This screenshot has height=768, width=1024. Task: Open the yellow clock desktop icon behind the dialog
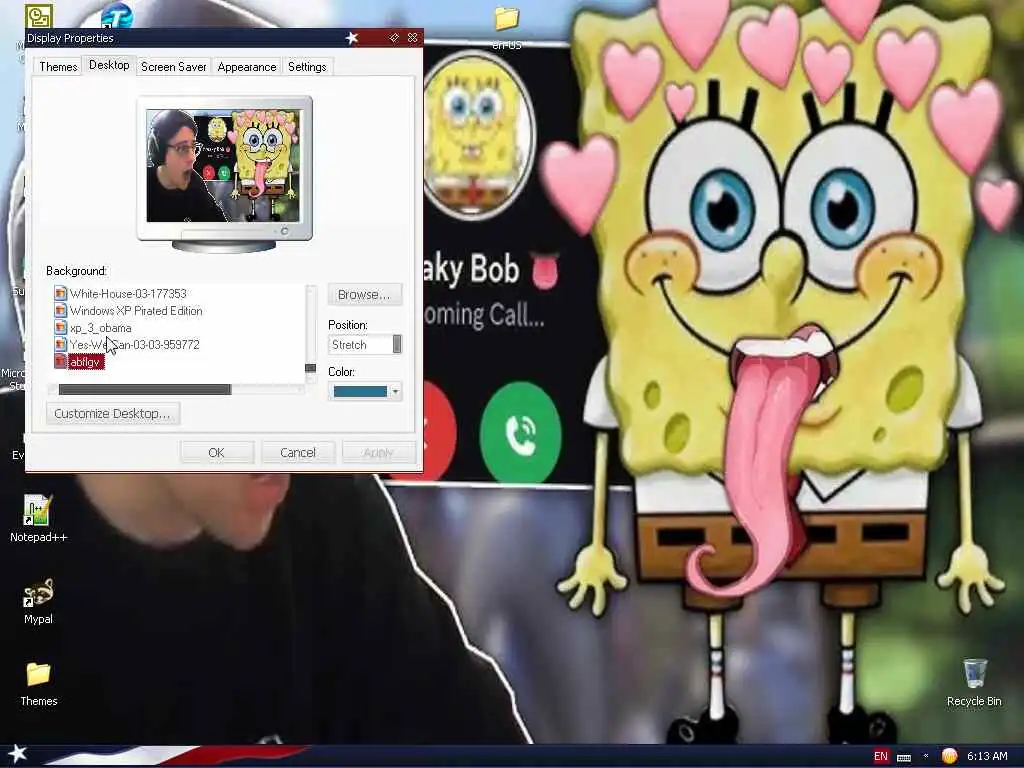point(39,16)
